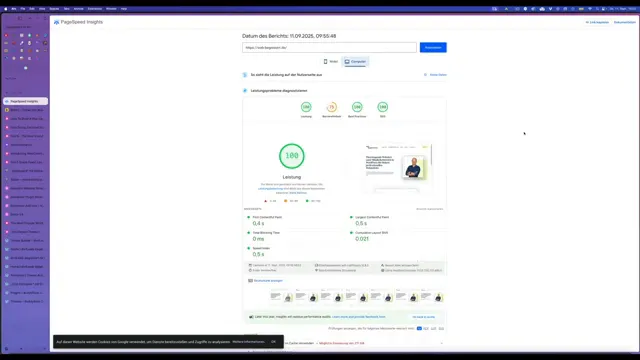
Task: Dismiss cookie banner with OK
Action: 273,342
